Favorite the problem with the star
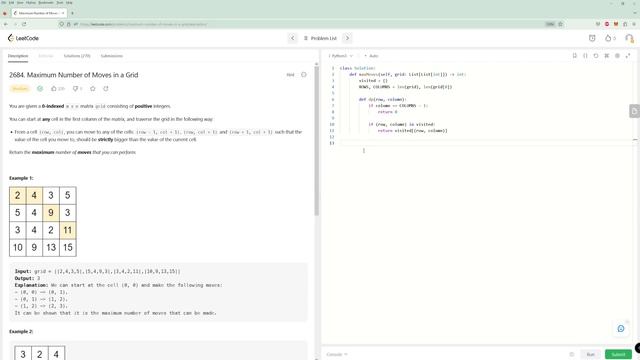The width and height of the screenshot is (640, 360). click(93, 89)
